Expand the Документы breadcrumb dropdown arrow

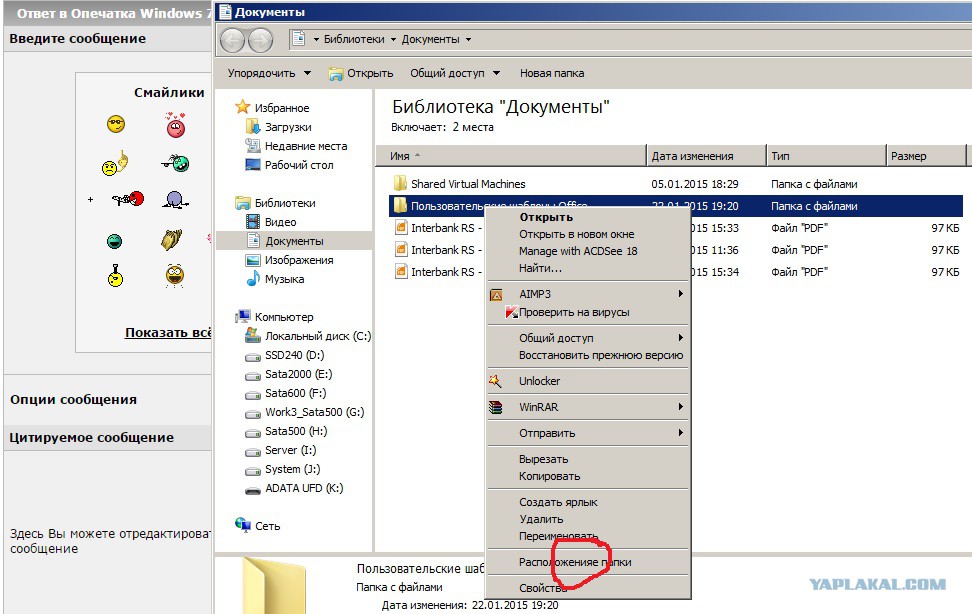pyautogui.click(x=468, y=39)
